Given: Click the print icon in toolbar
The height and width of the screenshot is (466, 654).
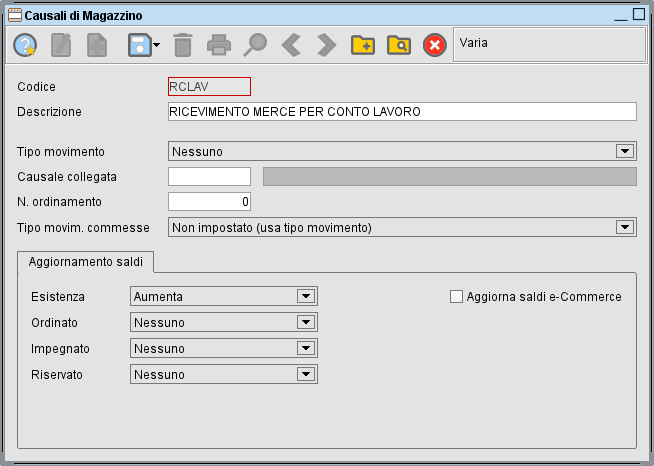Looking at the screenshot, I should [218, 45].
